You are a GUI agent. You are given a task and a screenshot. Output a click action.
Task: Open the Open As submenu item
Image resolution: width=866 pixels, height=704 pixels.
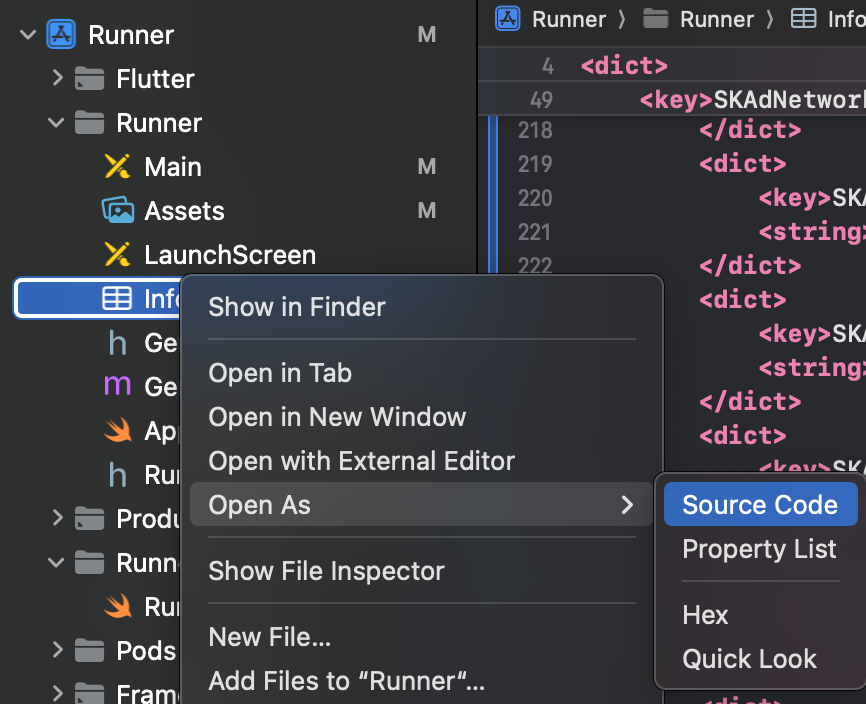pos(422,505)
